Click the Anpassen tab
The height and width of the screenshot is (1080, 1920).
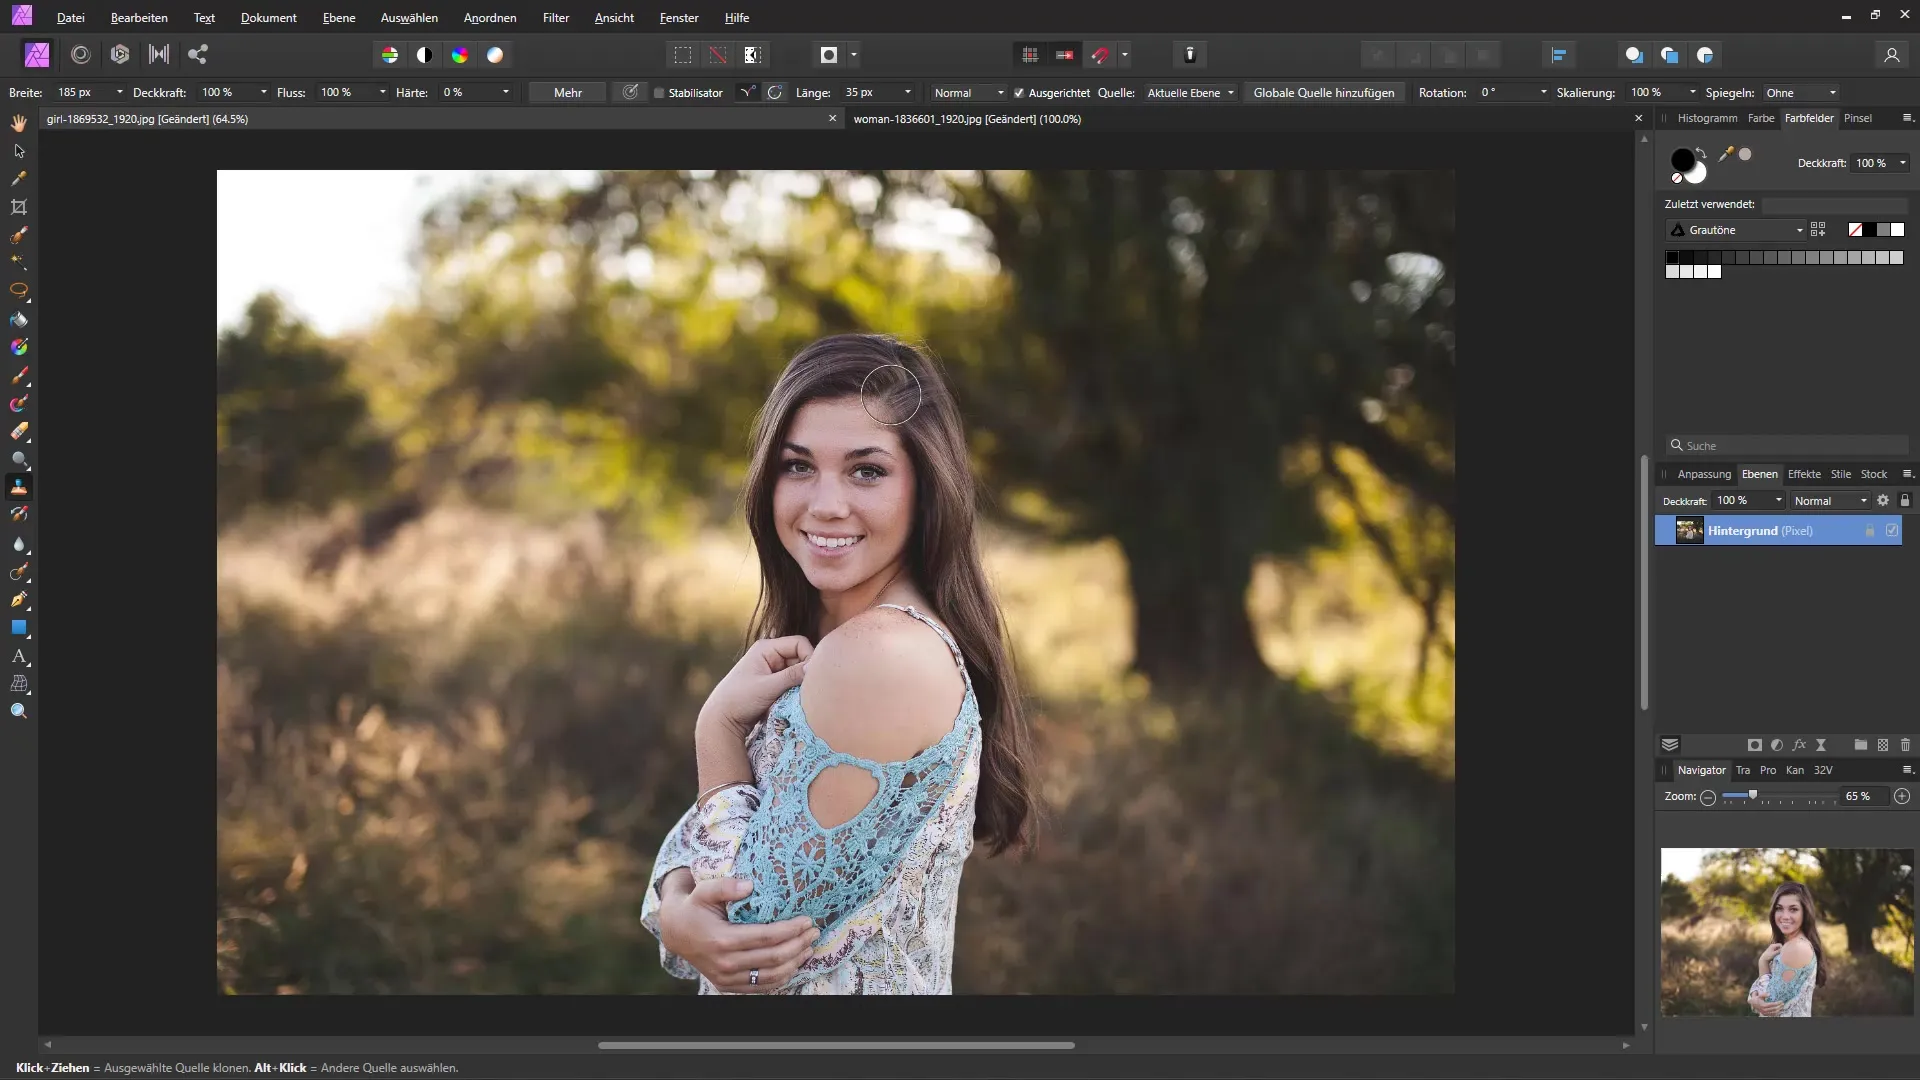pyautogui.click(x=1702, y=472)
